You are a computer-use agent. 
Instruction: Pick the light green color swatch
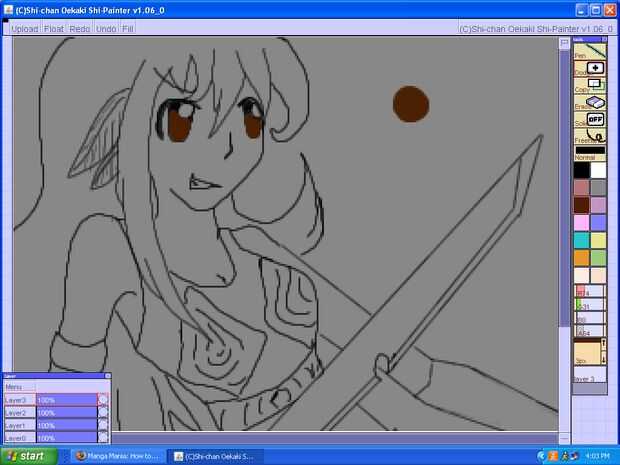(x=598, y=258)
